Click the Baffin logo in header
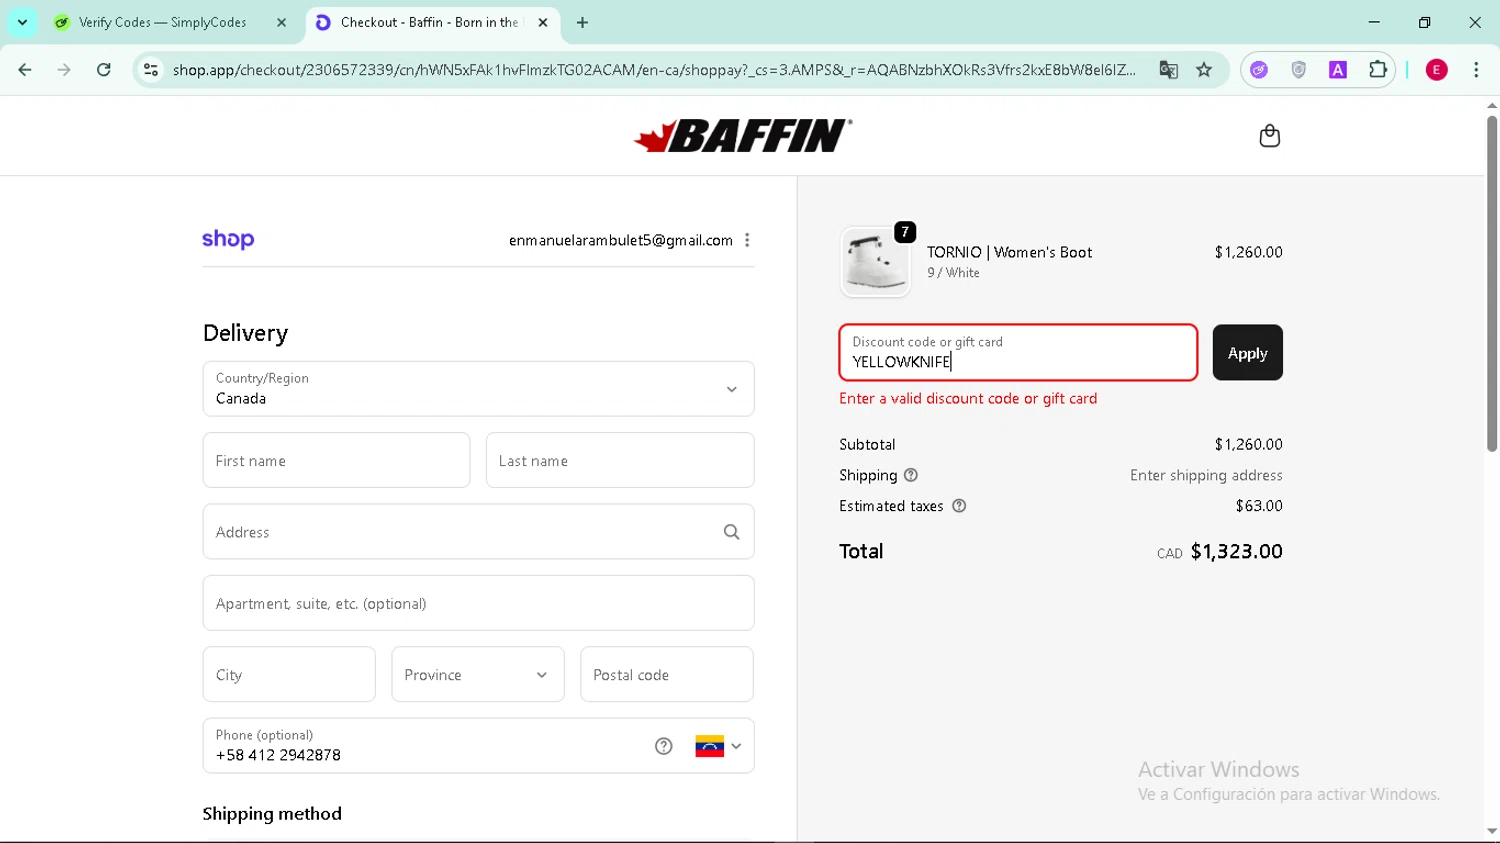Image resolution: width=1500 pixels, height=843 pixels. pos(743,136)
